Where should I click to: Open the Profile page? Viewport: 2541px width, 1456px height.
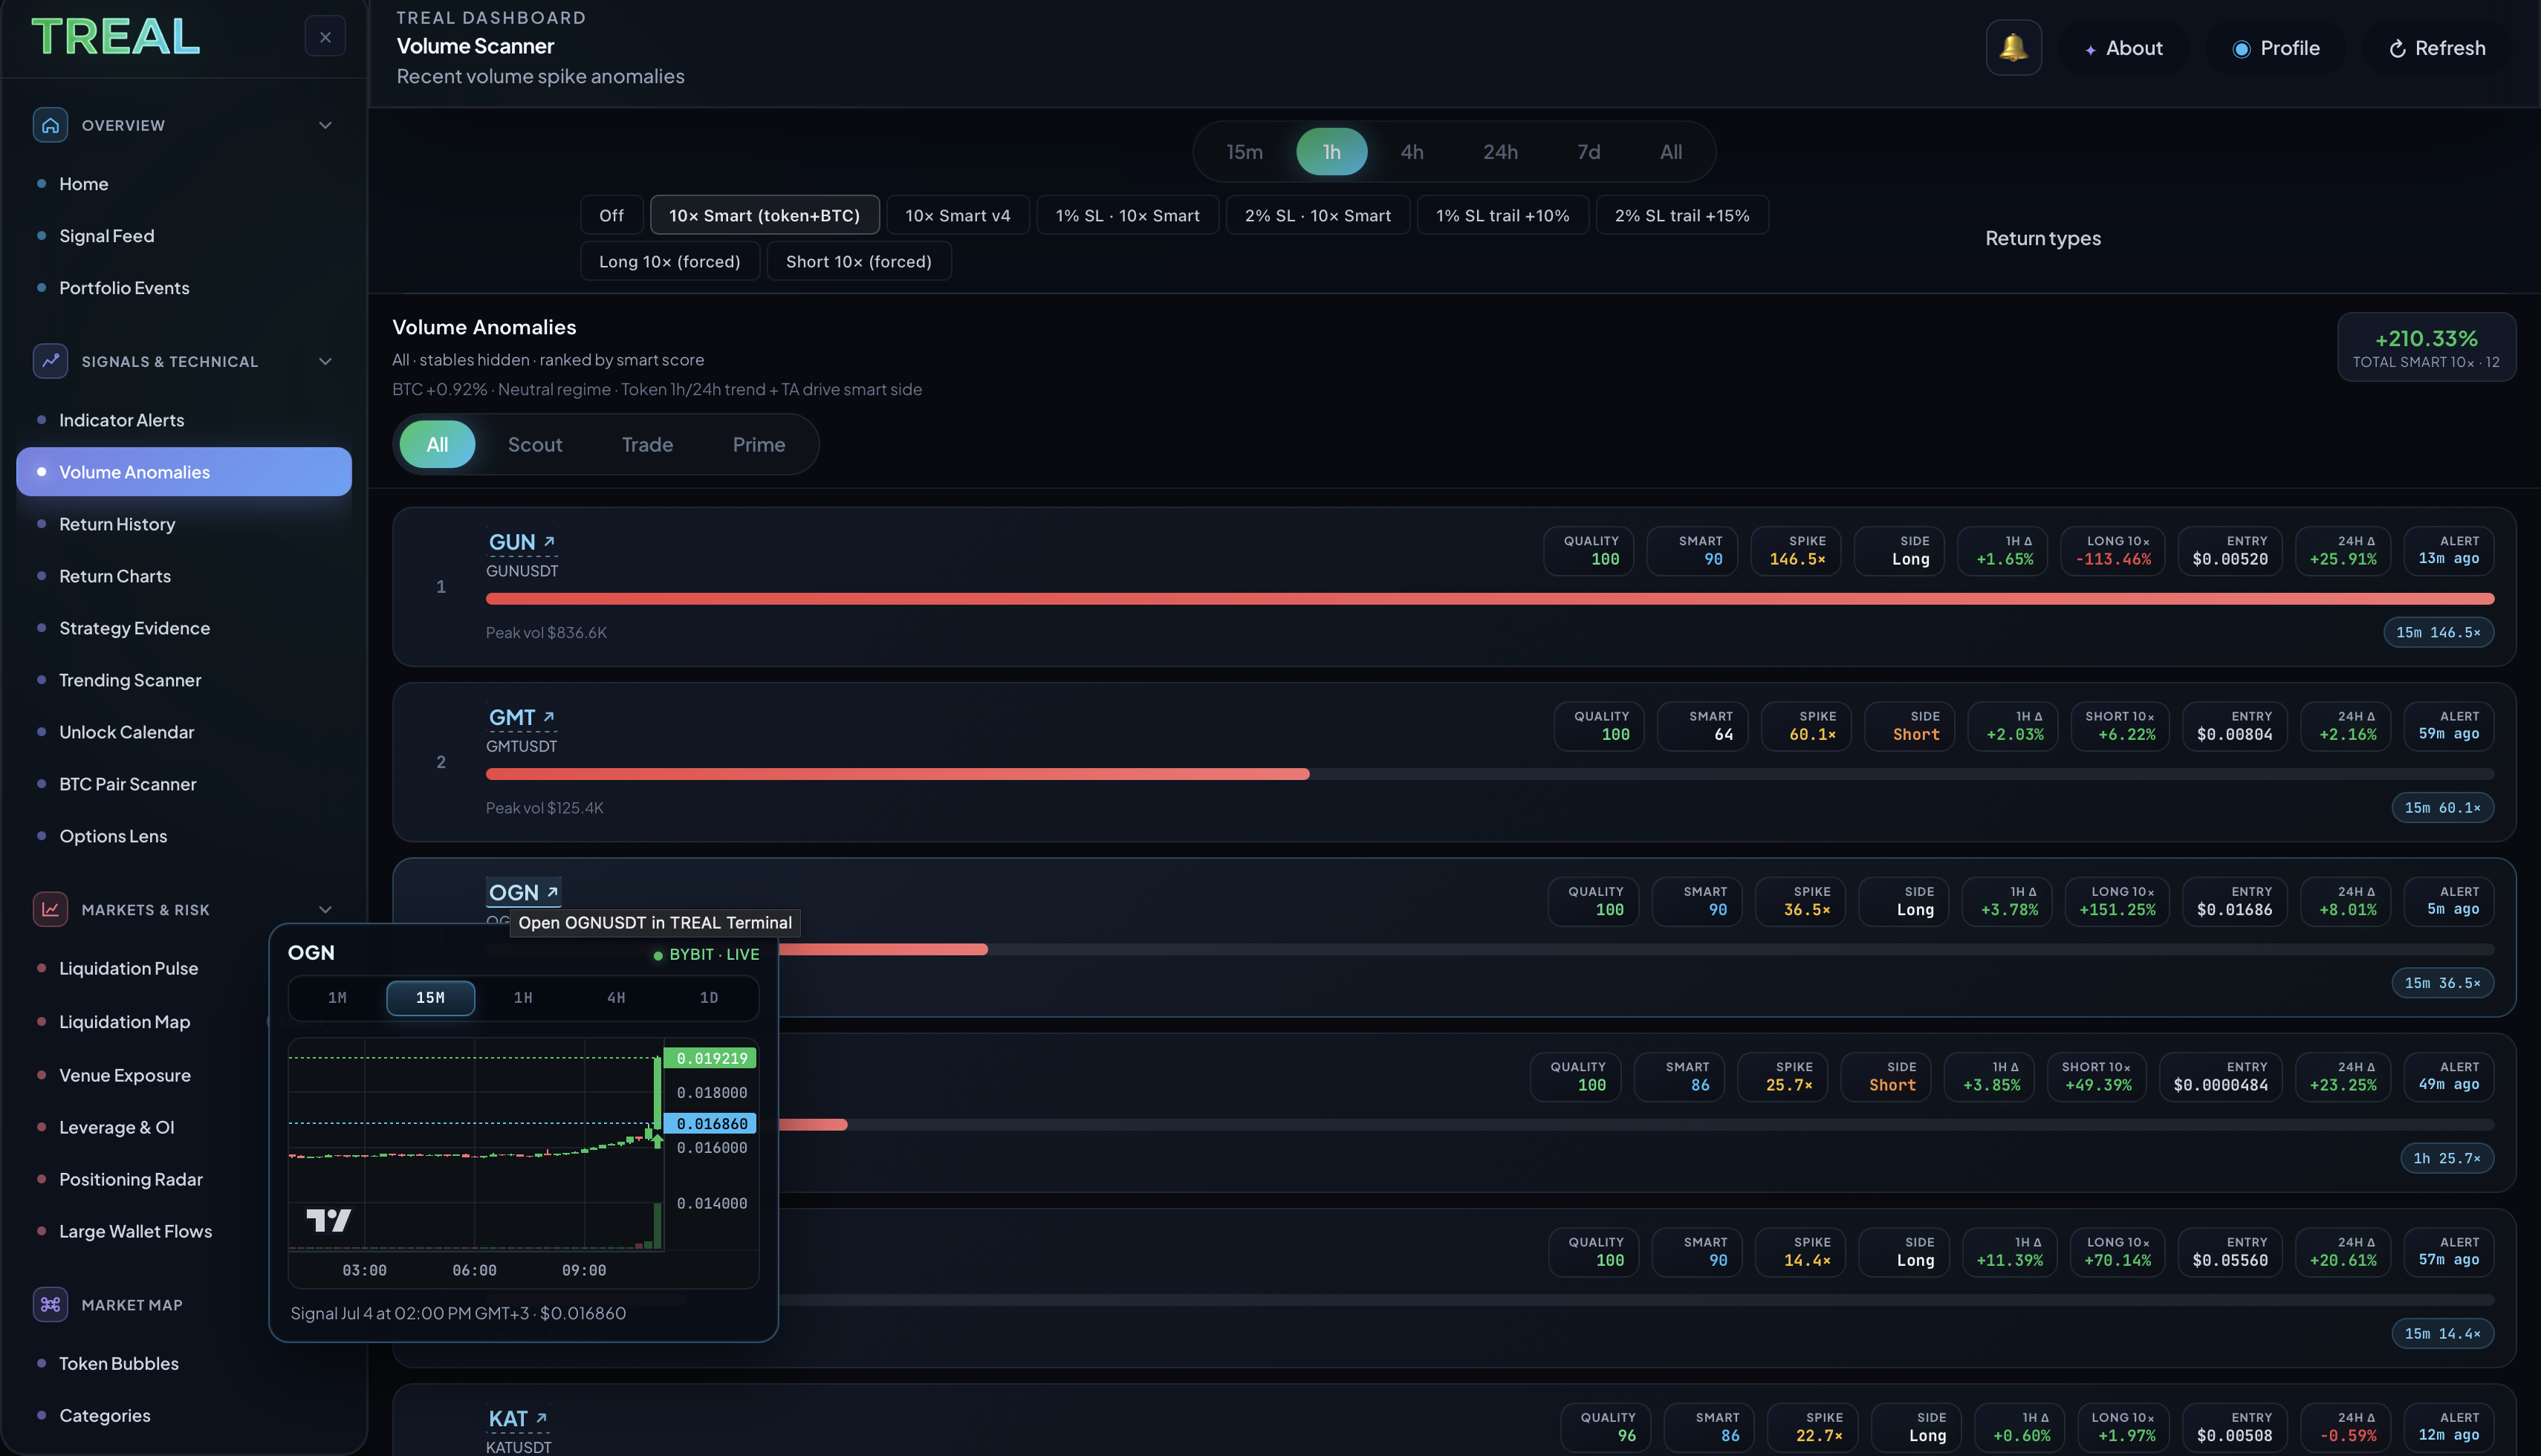pos(2276,48)
